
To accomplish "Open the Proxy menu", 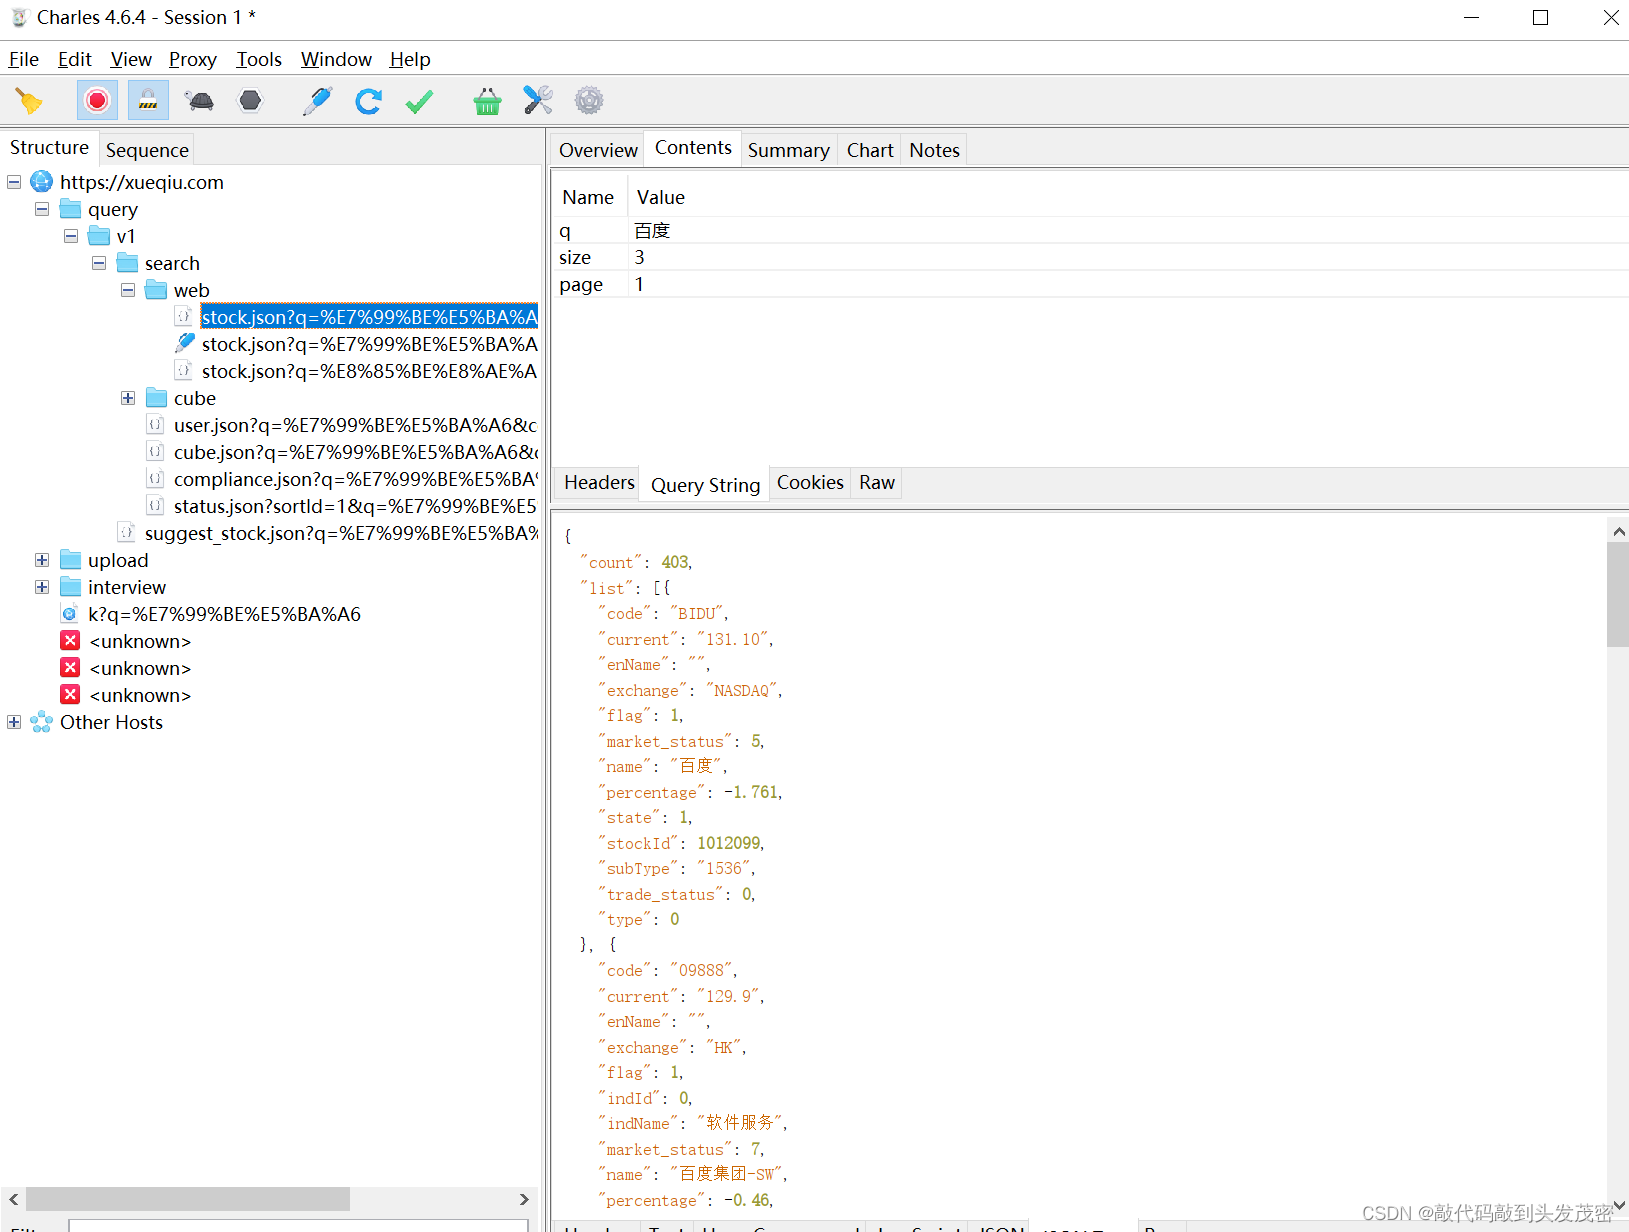I will point(193,60).
